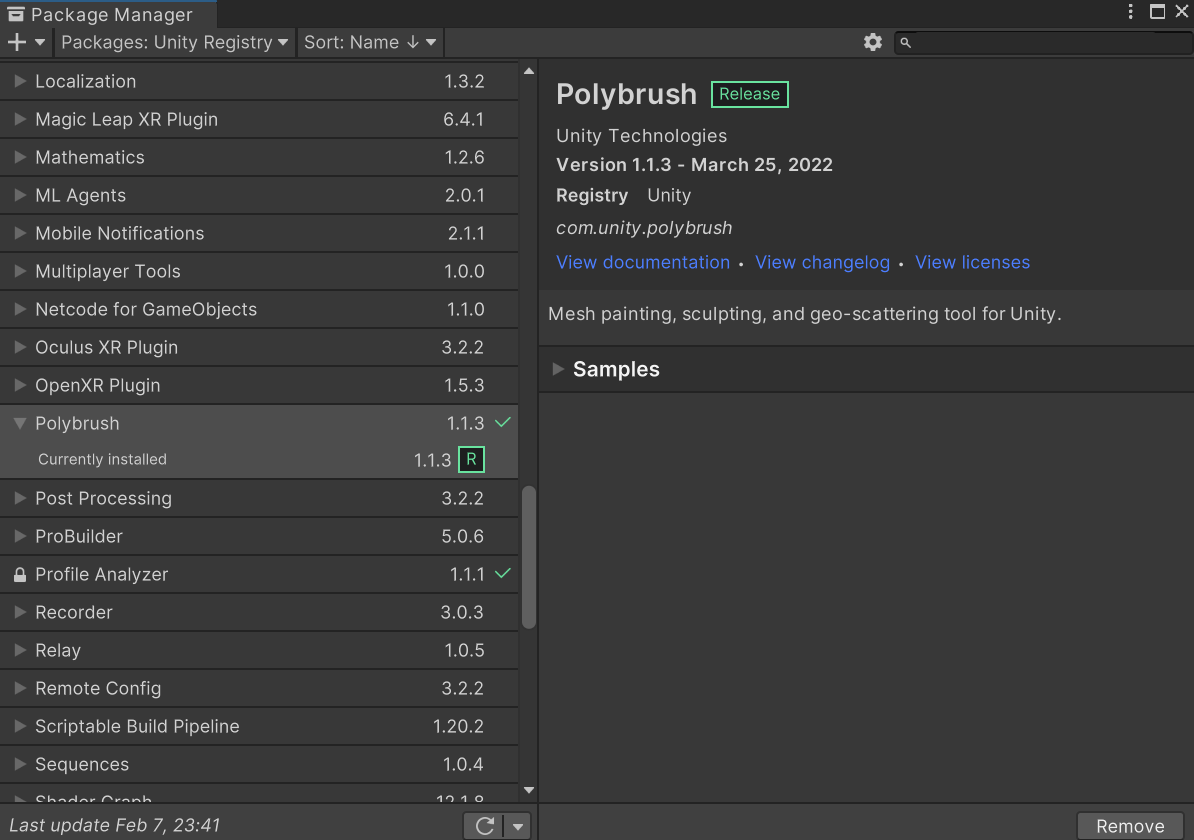Viewport: 1194px width, 840px height.
Task: Click into the package search field
Action: click(x=1043, y=43)
